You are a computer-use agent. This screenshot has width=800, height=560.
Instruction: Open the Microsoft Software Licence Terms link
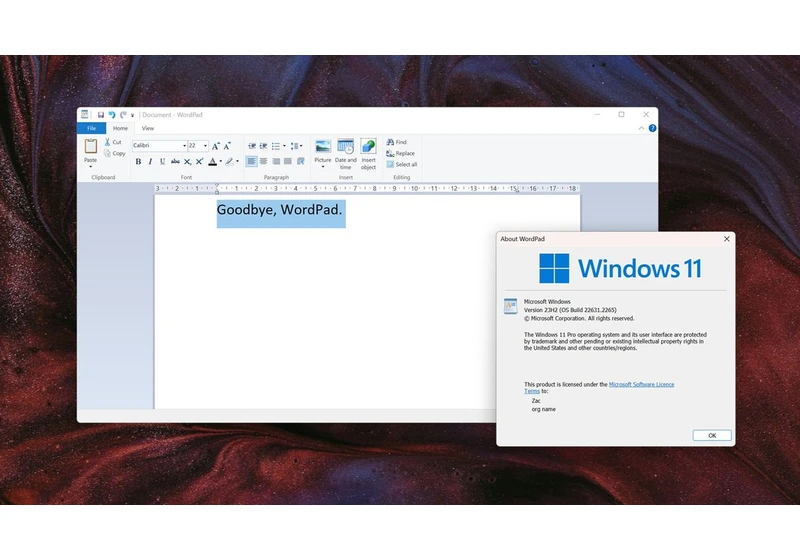[641, 385]
